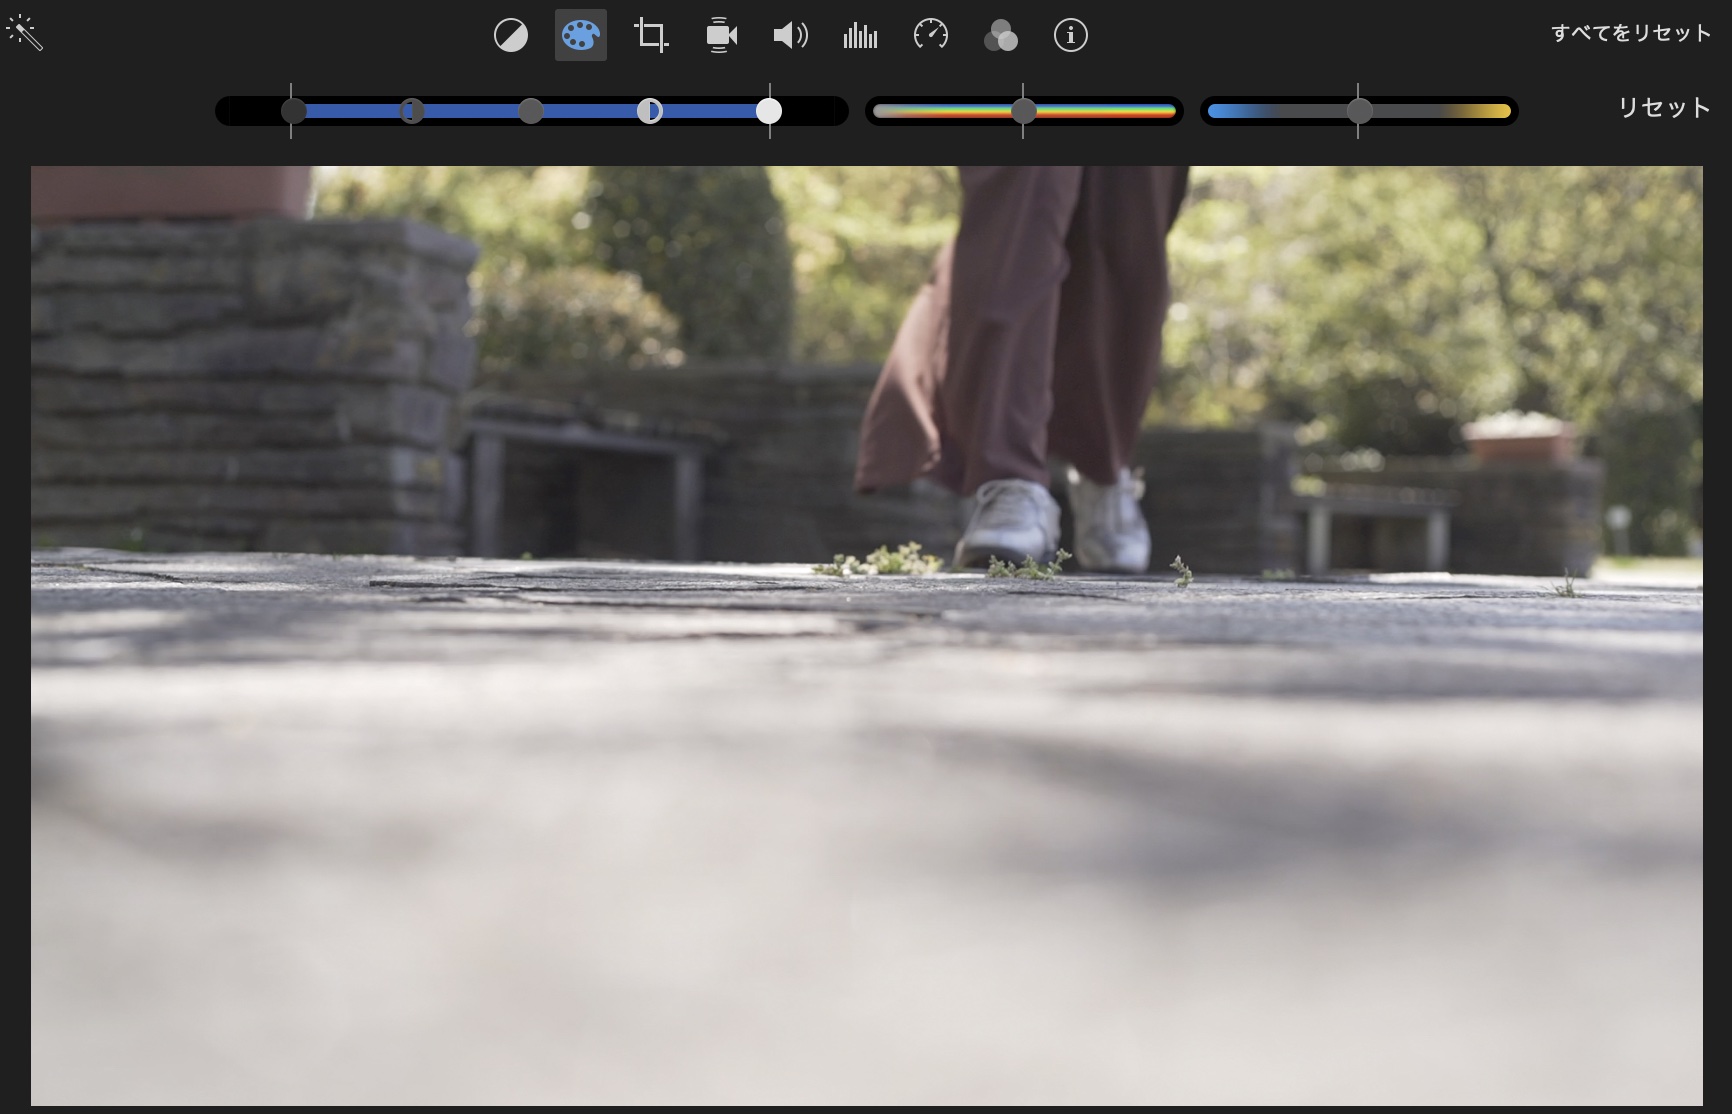
Task: Open the Cropping tool
Action: [651, 36]
